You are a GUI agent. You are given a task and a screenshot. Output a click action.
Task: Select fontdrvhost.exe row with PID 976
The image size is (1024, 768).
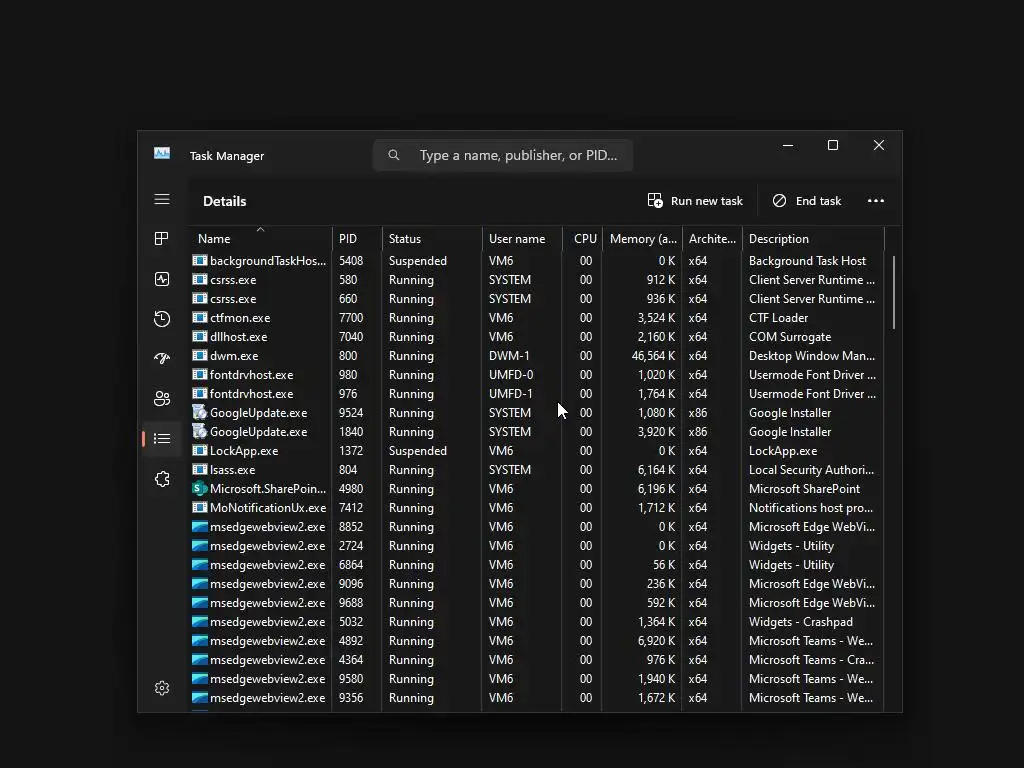coord(537,394)
